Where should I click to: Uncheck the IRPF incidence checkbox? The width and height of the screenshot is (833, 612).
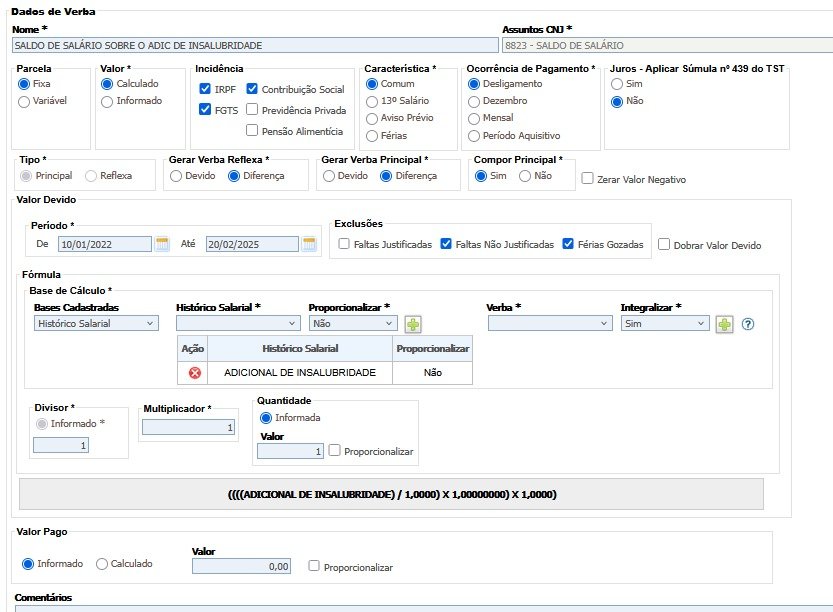pyautogui.click(x=205, y=89)
